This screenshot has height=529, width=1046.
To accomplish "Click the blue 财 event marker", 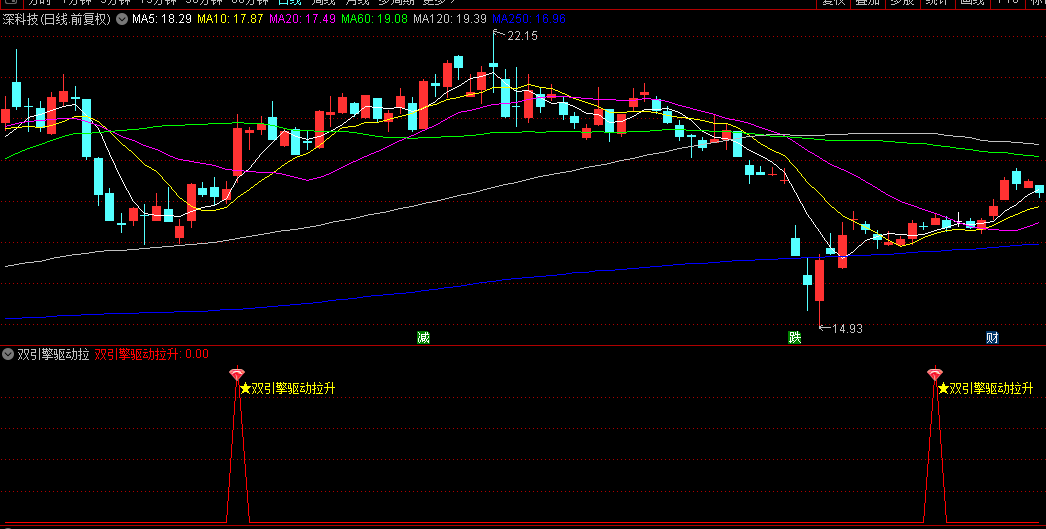I will coord(992,338).
